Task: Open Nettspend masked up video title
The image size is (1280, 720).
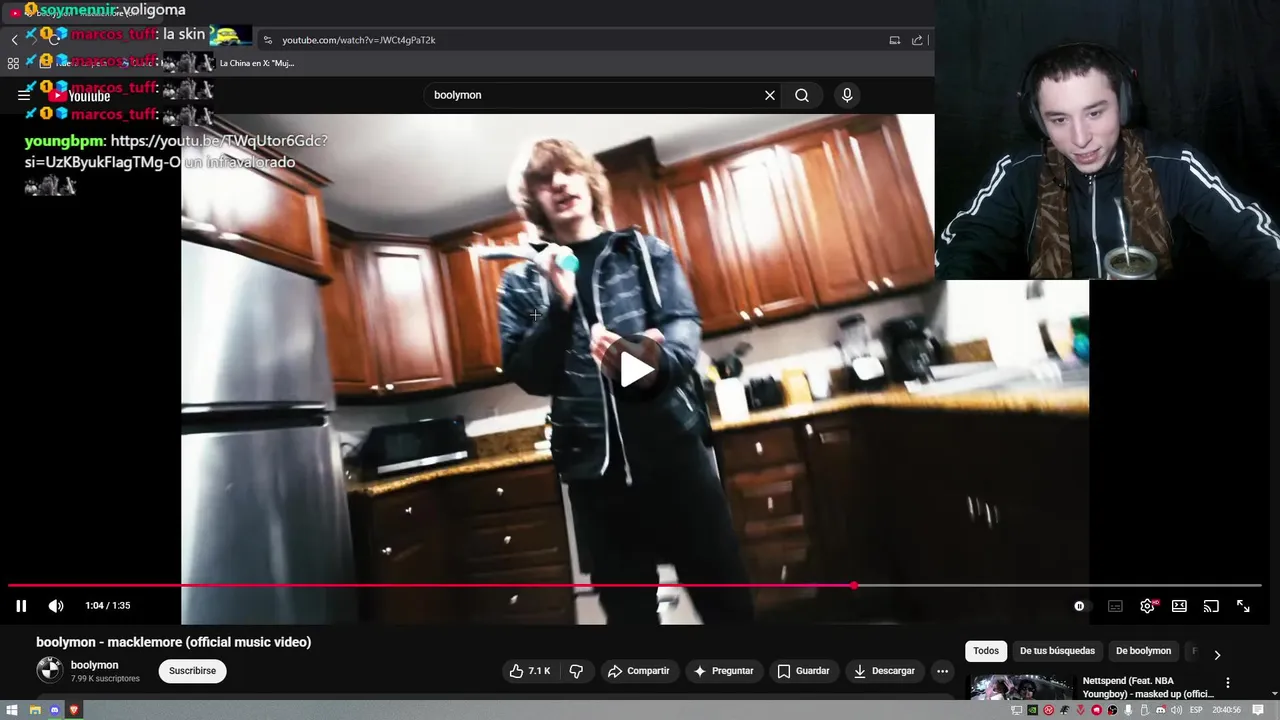Action: coord(1148,688)
